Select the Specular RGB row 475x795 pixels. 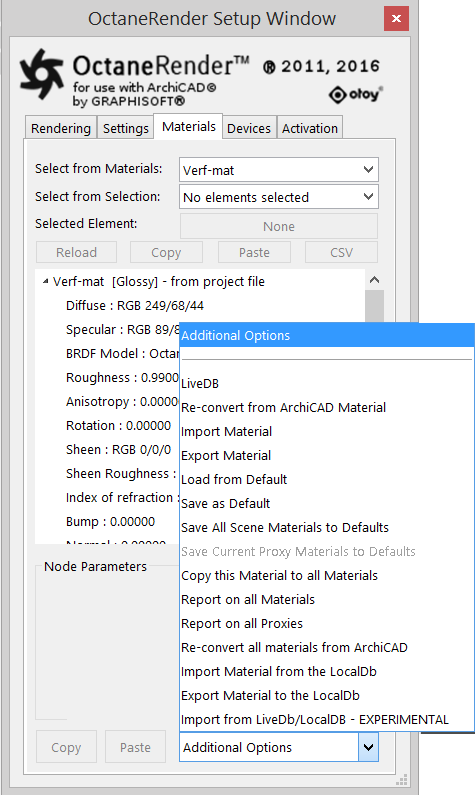click(x=122, y=330)
